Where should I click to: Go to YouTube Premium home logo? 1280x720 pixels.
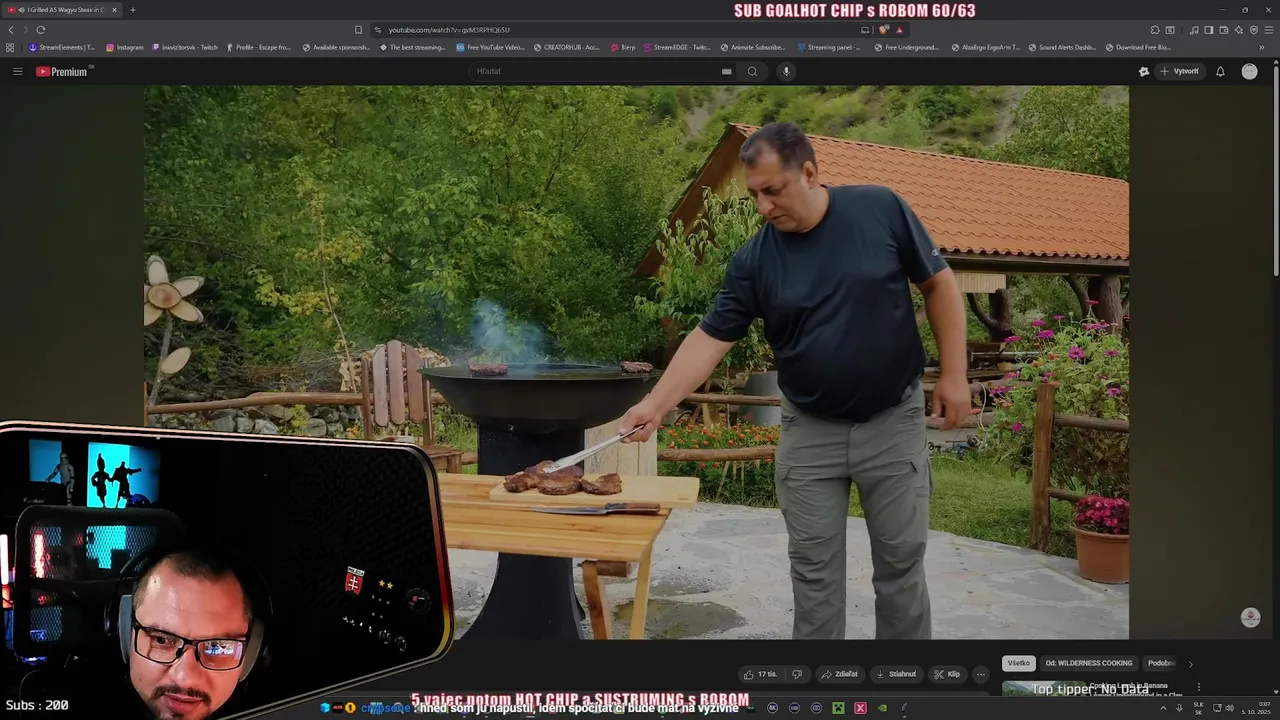pos(62,71)
